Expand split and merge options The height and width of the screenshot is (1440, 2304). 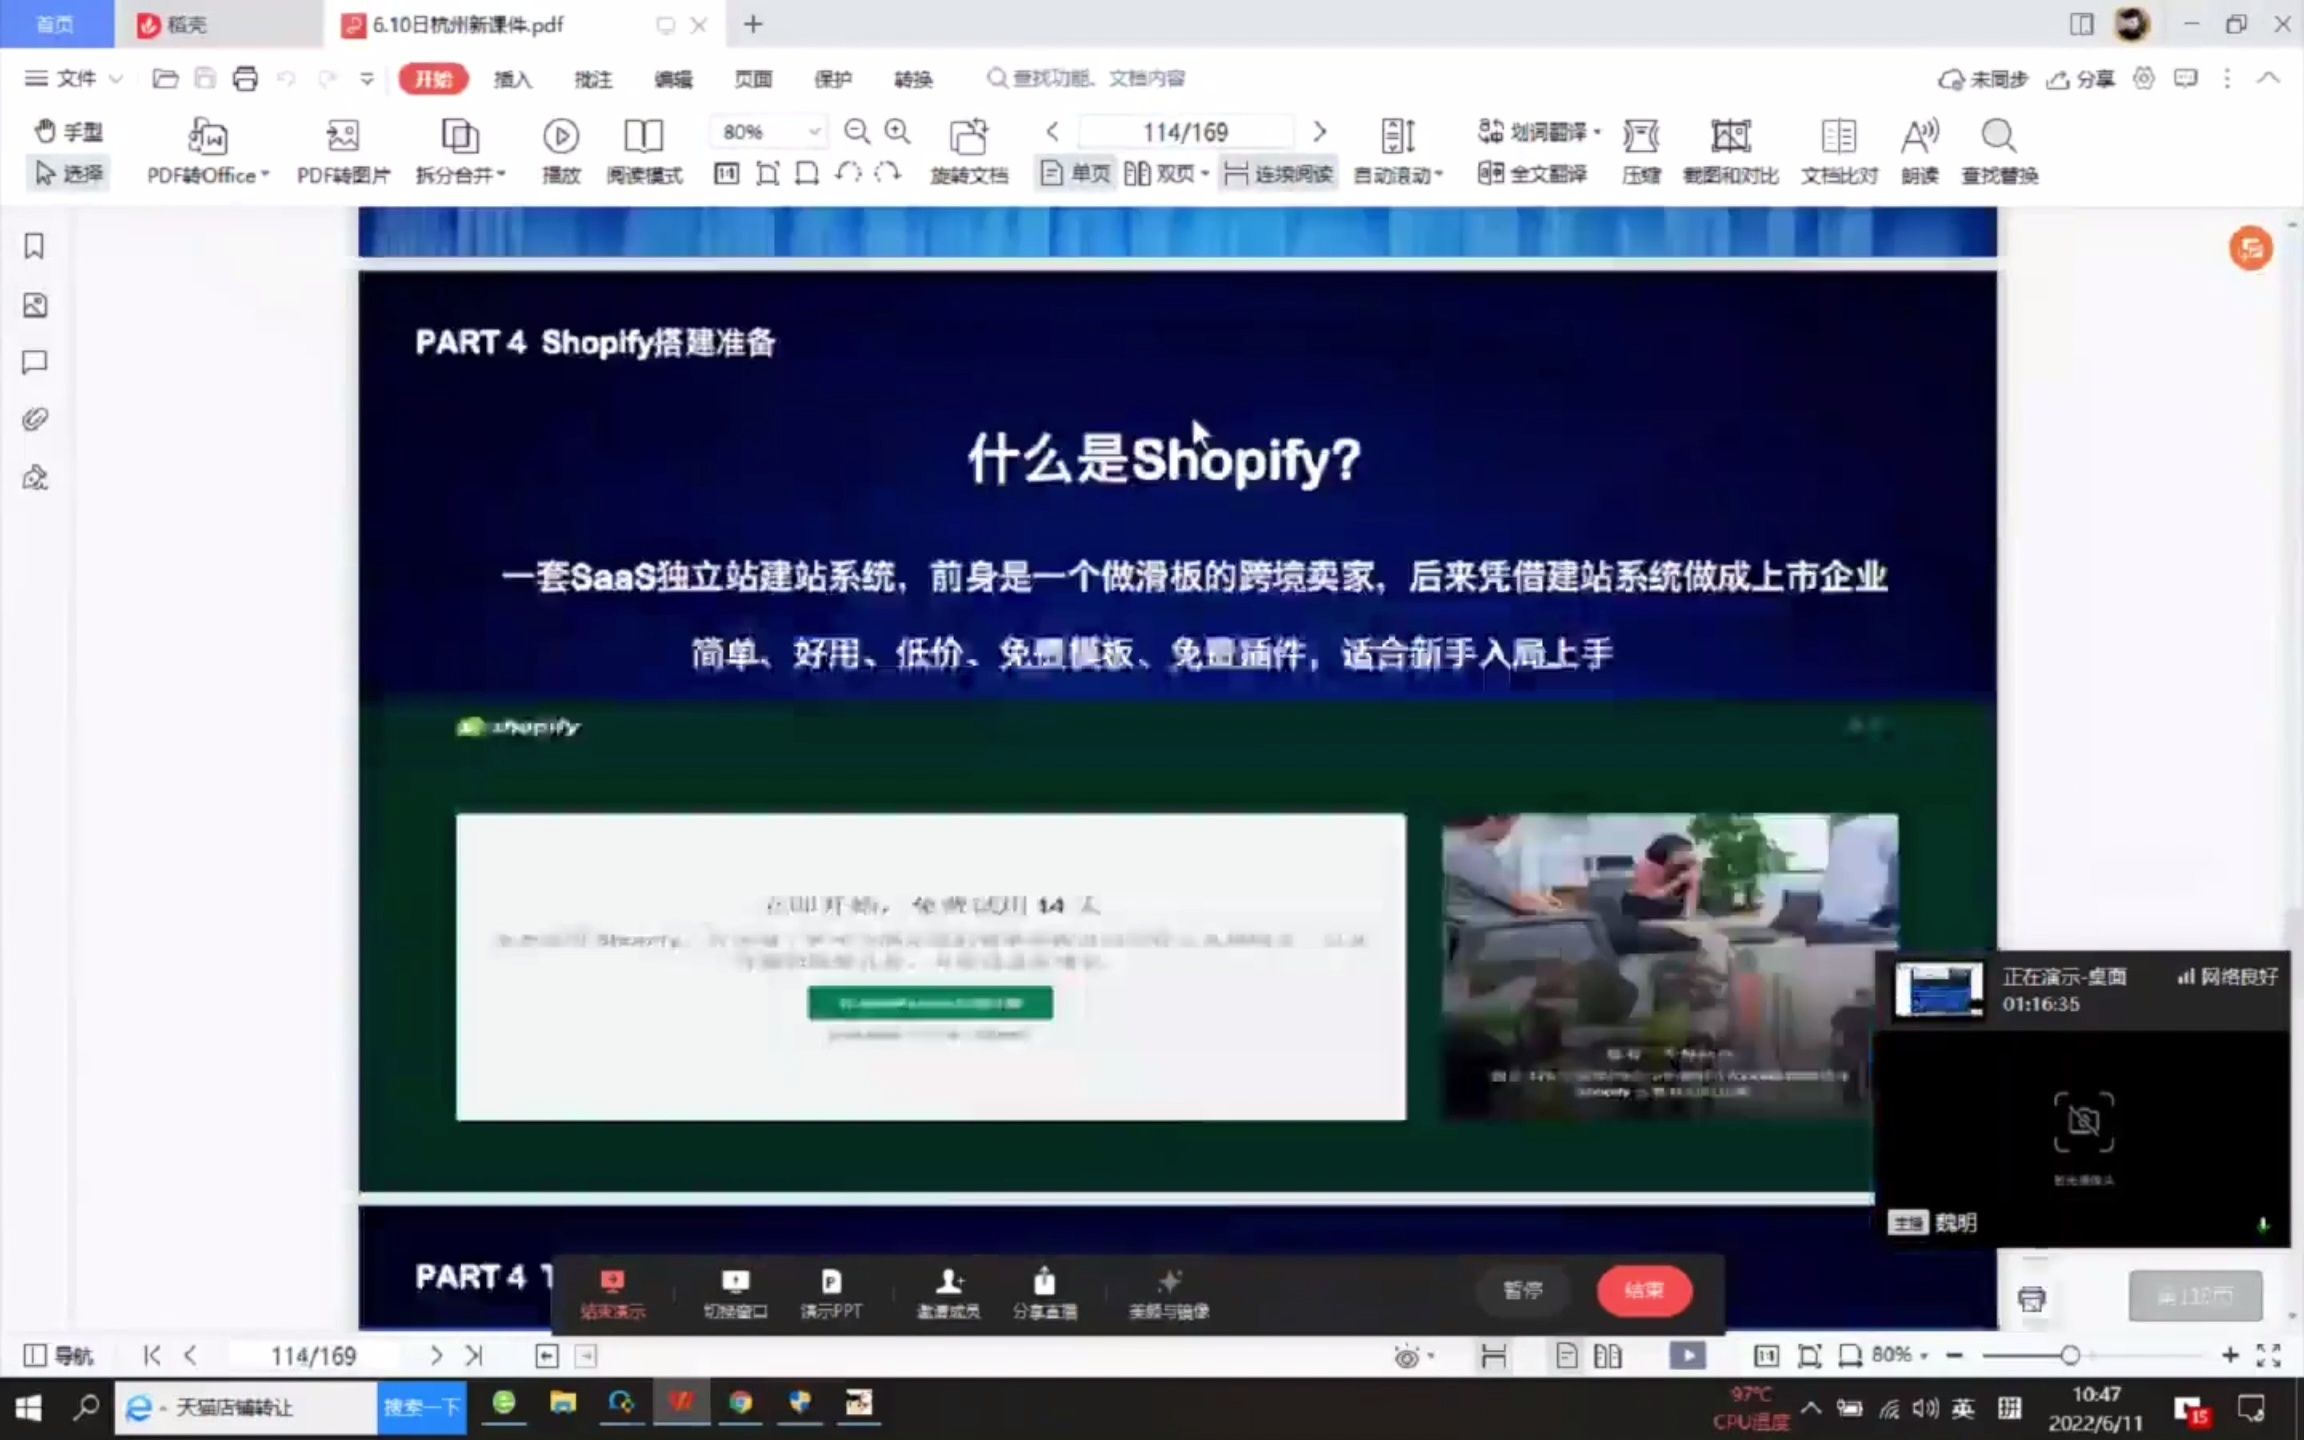[501, 174]
